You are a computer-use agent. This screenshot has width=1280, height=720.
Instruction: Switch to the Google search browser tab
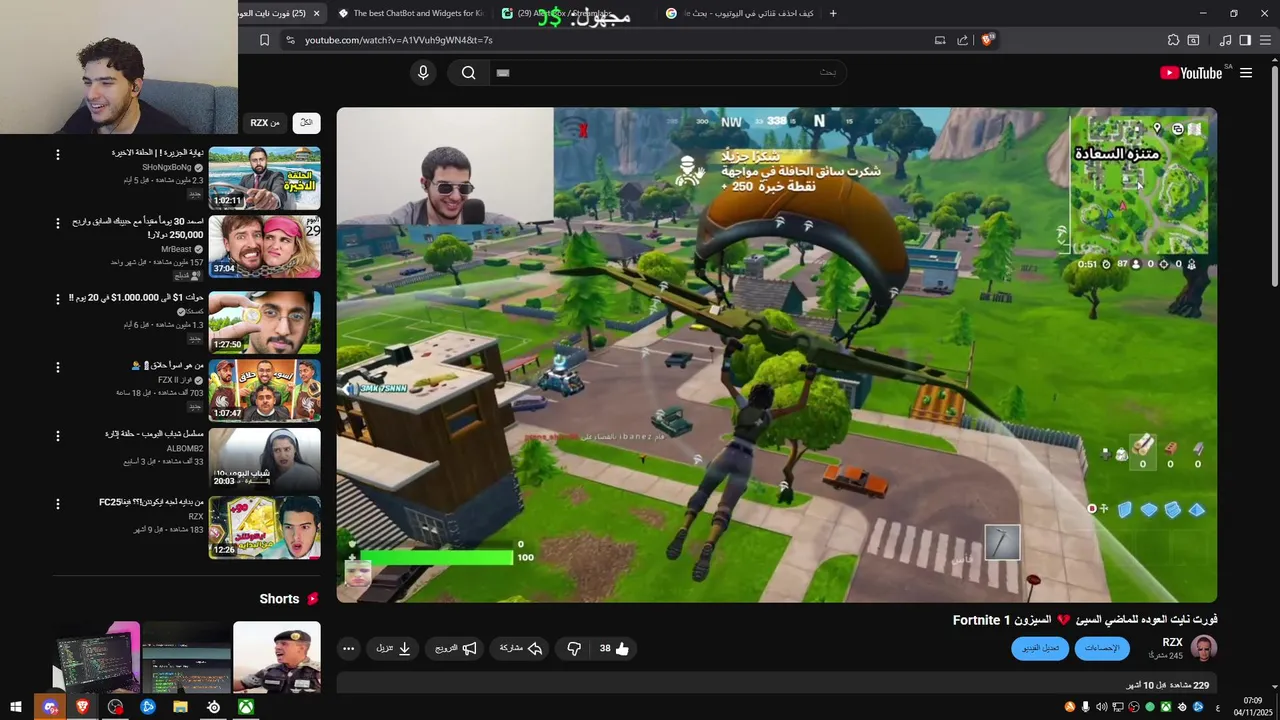[740, 13]
